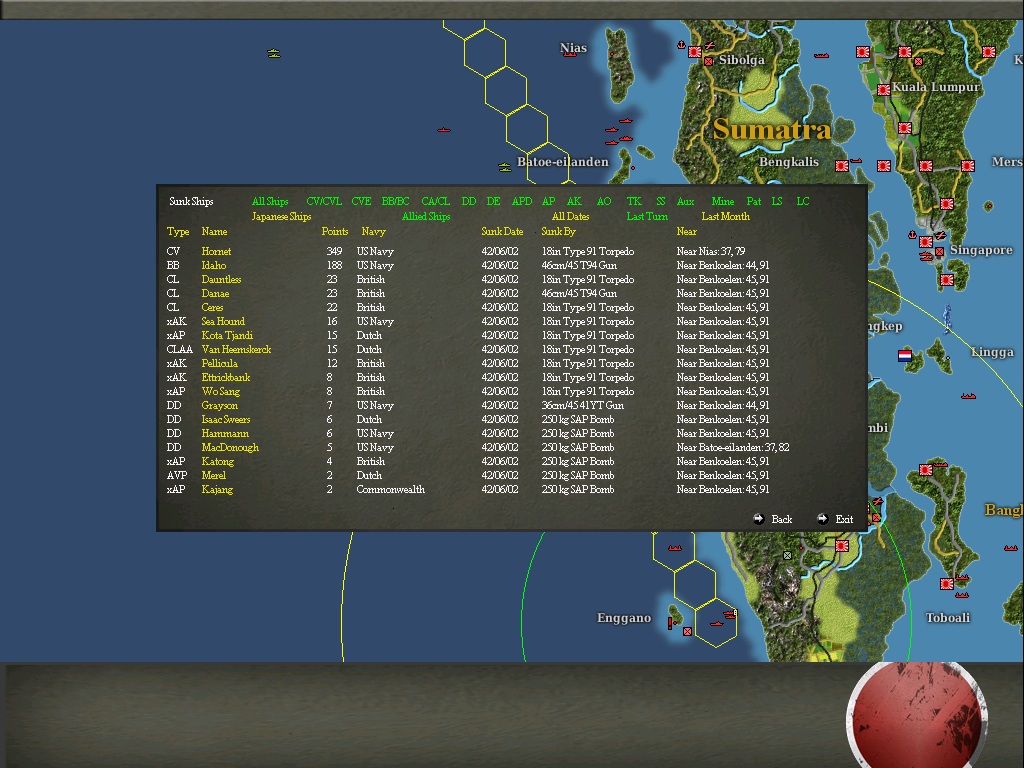The image size is (1024, 768).
Task: Click the yellow ship icon near Batoe-eilanden
Action: tap(504, 168)
